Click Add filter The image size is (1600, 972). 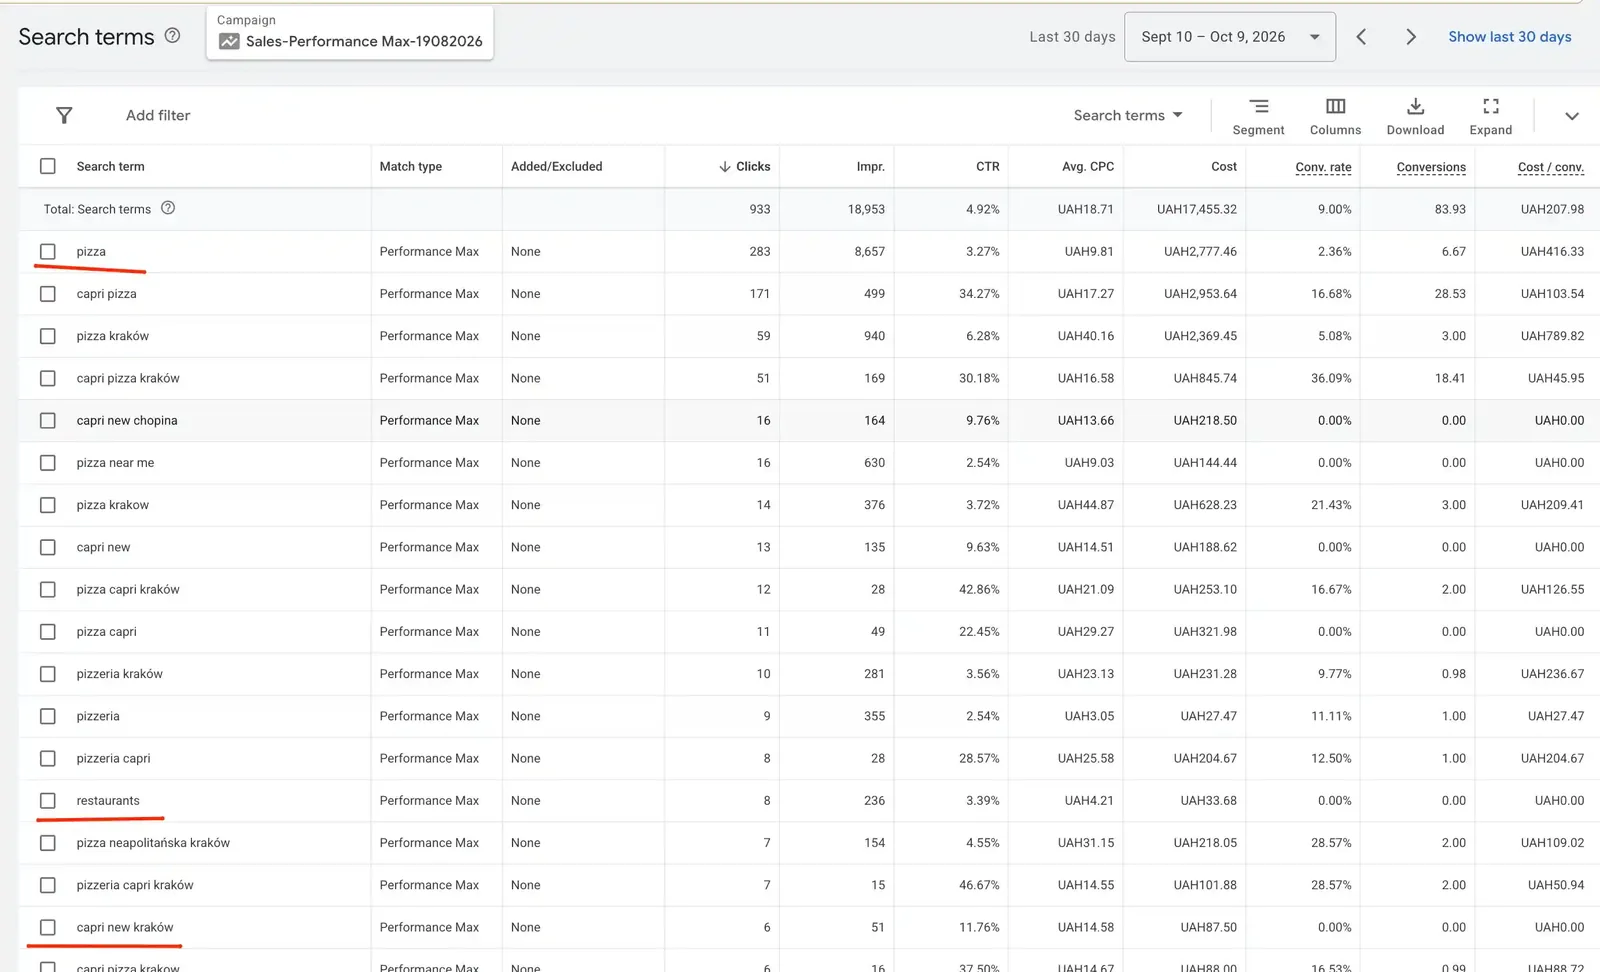click(x=158, y=115)
